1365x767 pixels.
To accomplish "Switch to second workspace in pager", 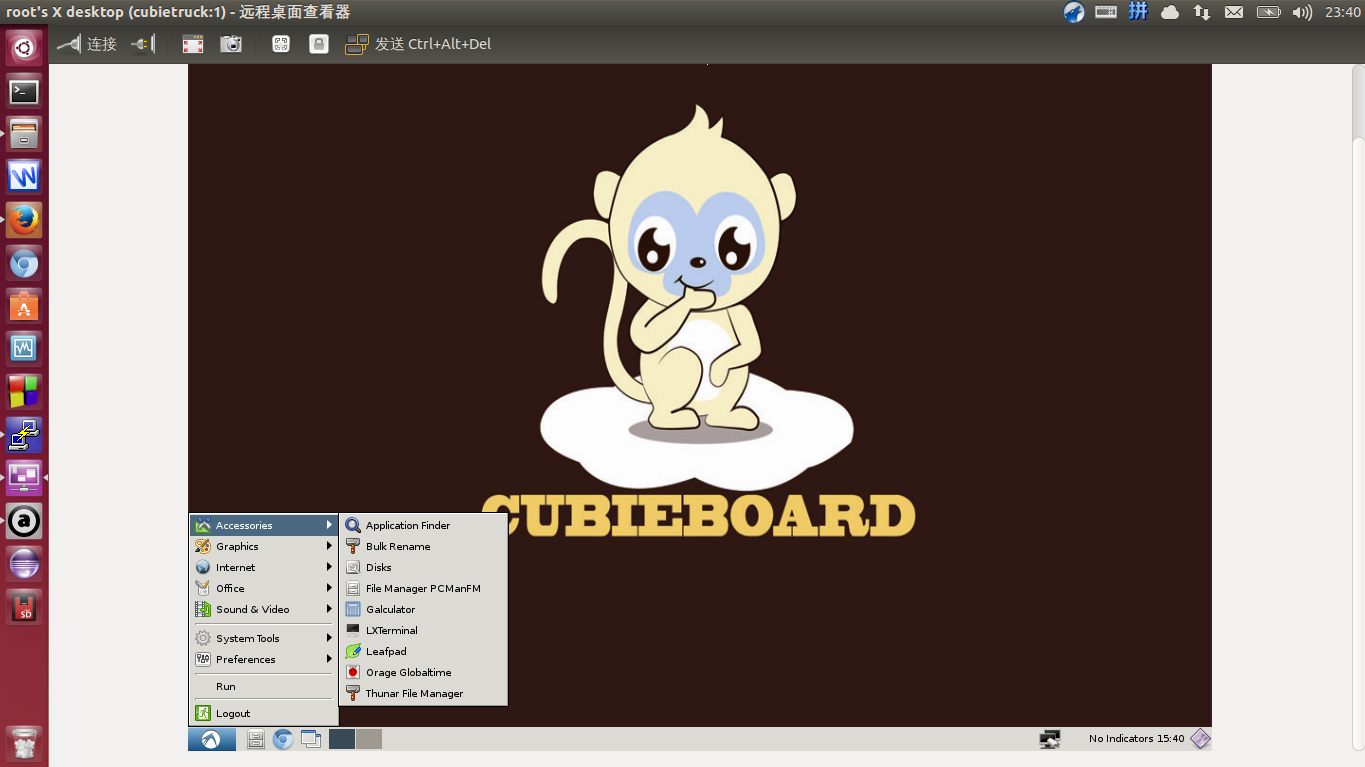I will coord(369,739).
